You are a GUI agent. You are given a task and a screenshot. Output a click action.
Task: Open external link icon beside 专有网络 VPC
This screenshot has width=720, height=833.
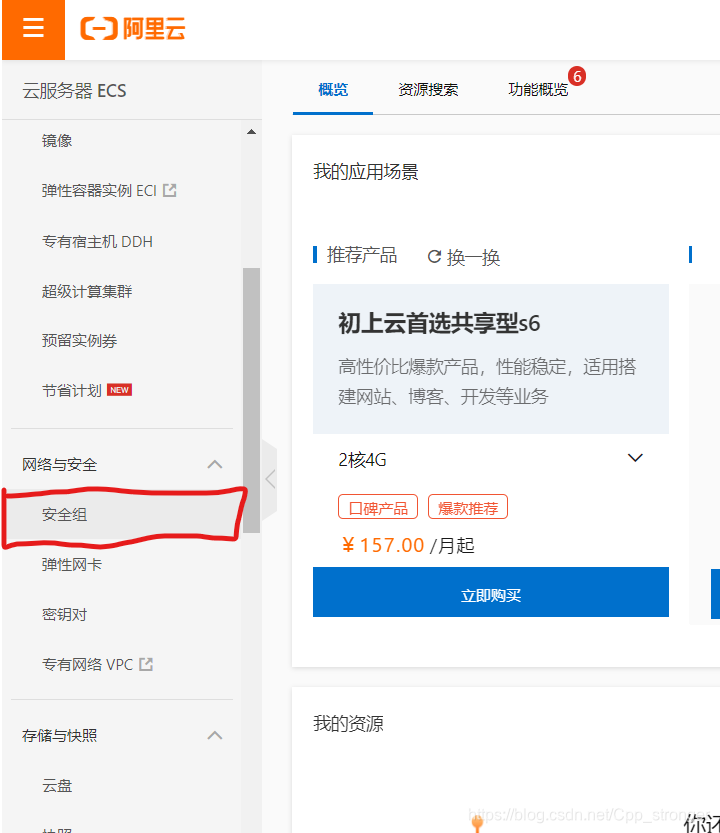coord(146,664)
